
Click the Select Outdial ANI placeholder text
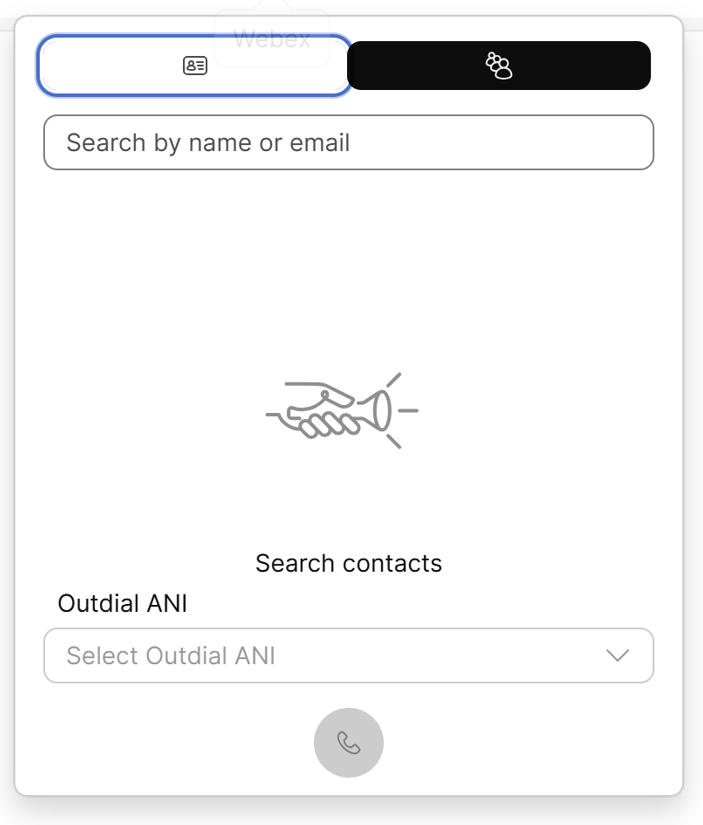(171, 656)
